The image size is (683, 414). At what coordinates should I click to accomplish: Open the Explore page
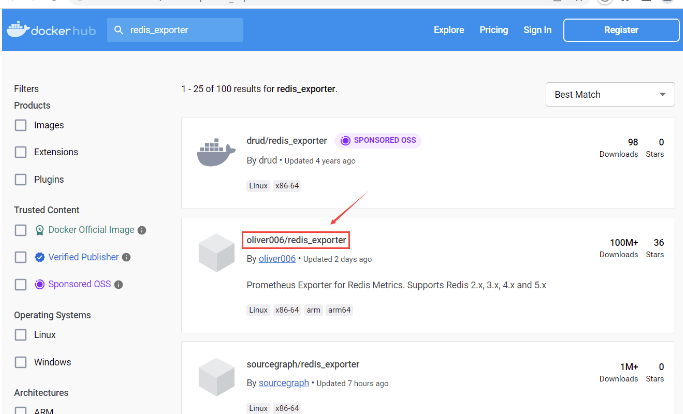pyautogui.click(x=449, y=30)
